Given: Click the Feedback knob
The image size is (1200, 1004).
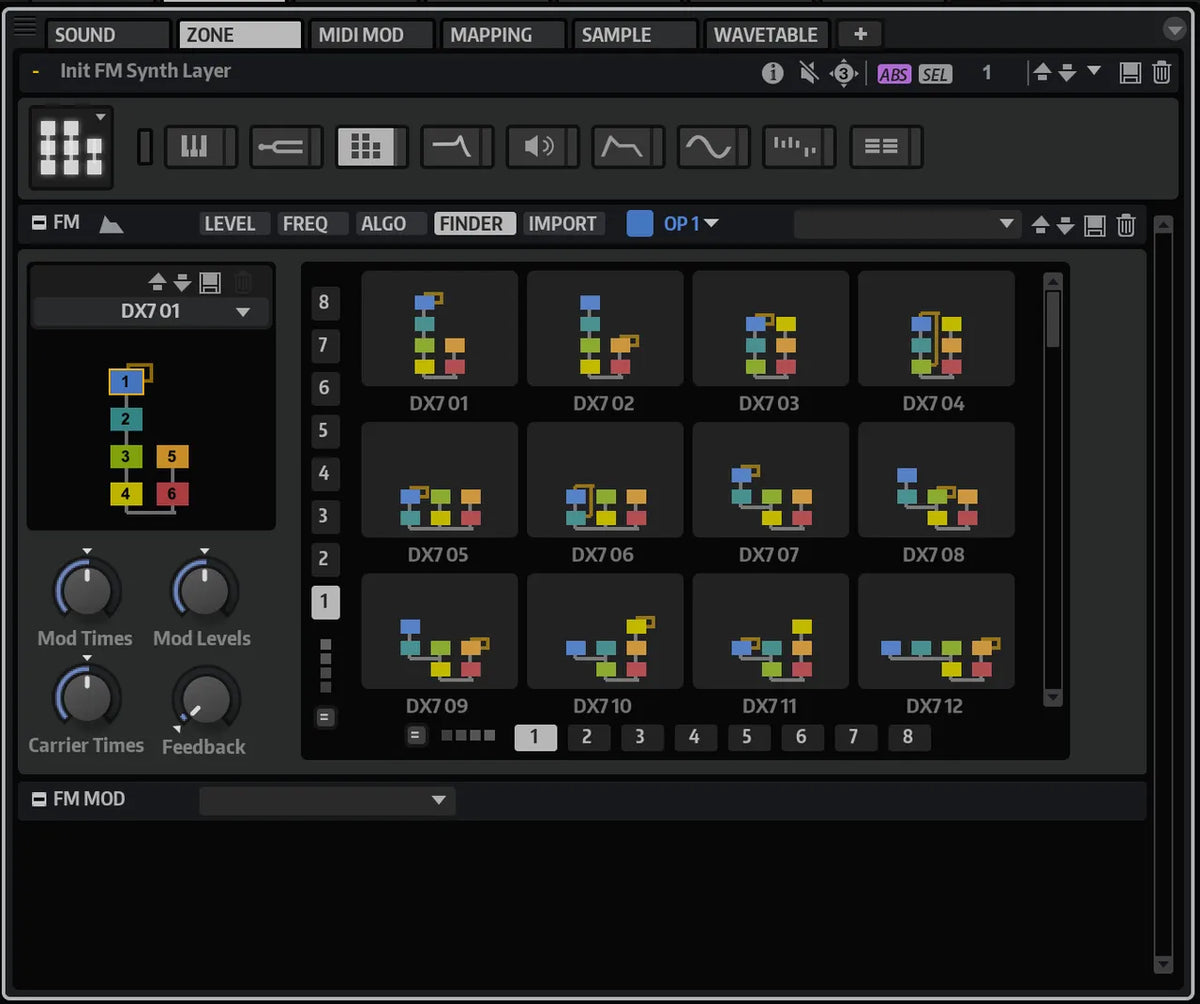Looking at the screenshot, I should point(206,701).
